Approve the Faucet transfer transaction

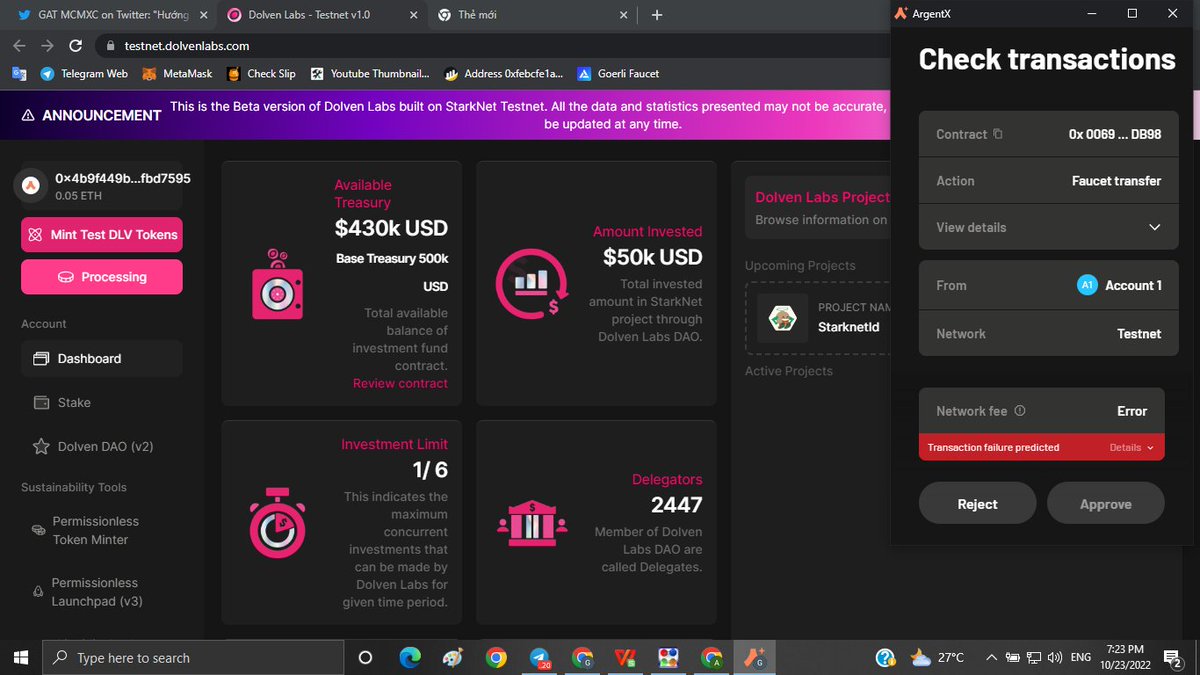1105,504
